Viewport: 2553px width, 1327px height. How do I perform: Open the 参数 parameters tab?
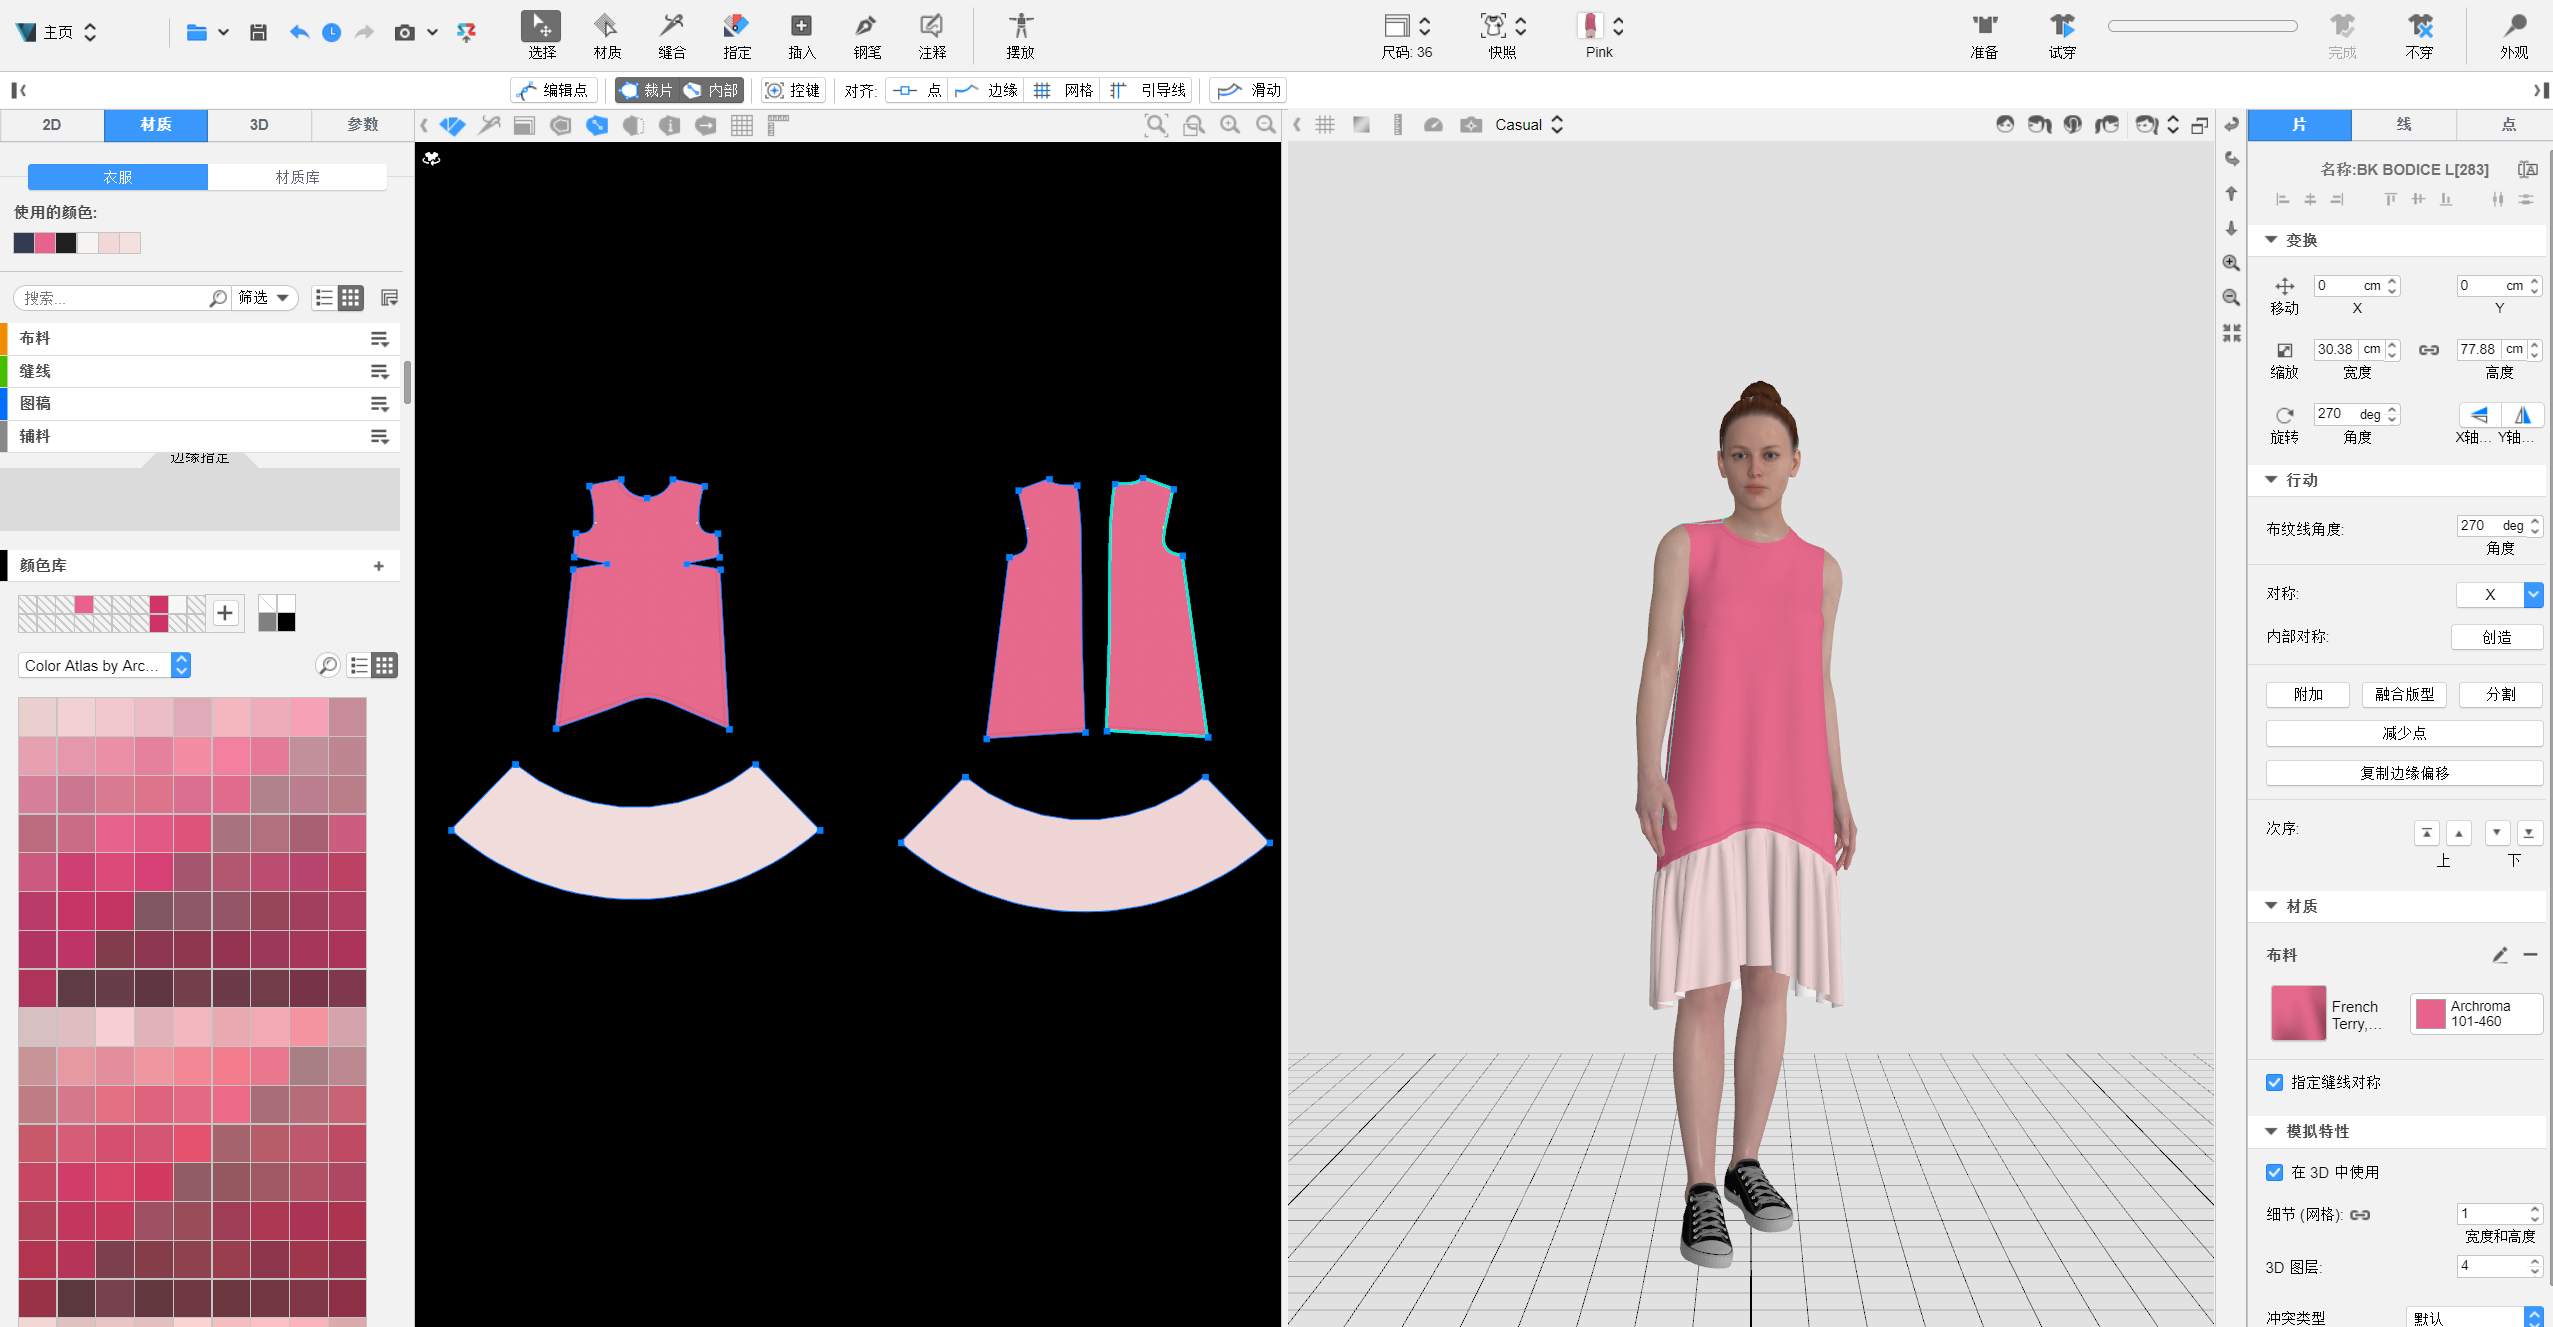tap(363, 125)
